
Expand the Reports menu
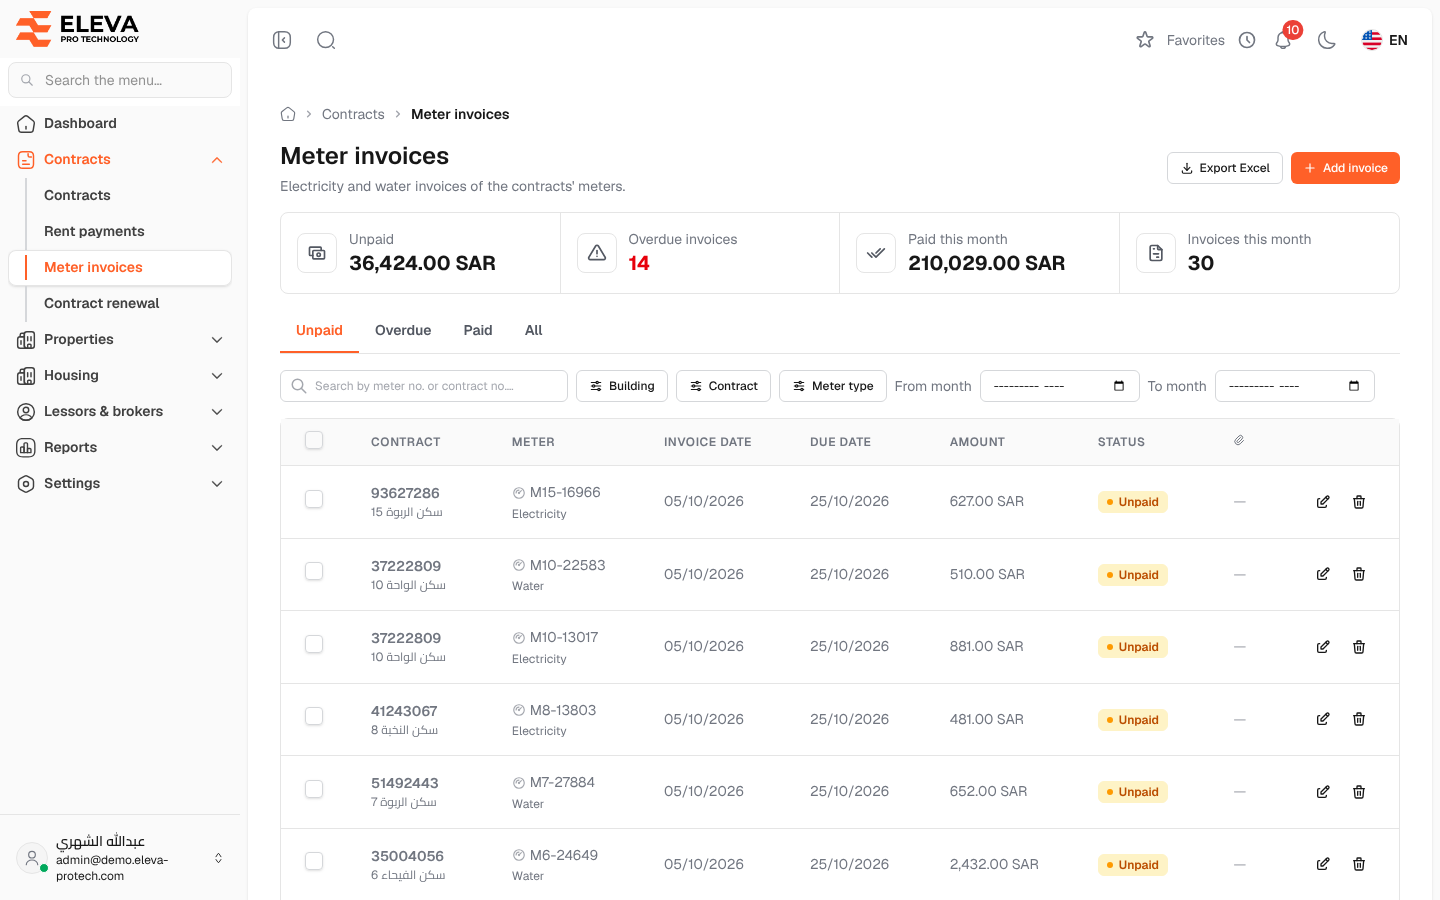[120, 448]
